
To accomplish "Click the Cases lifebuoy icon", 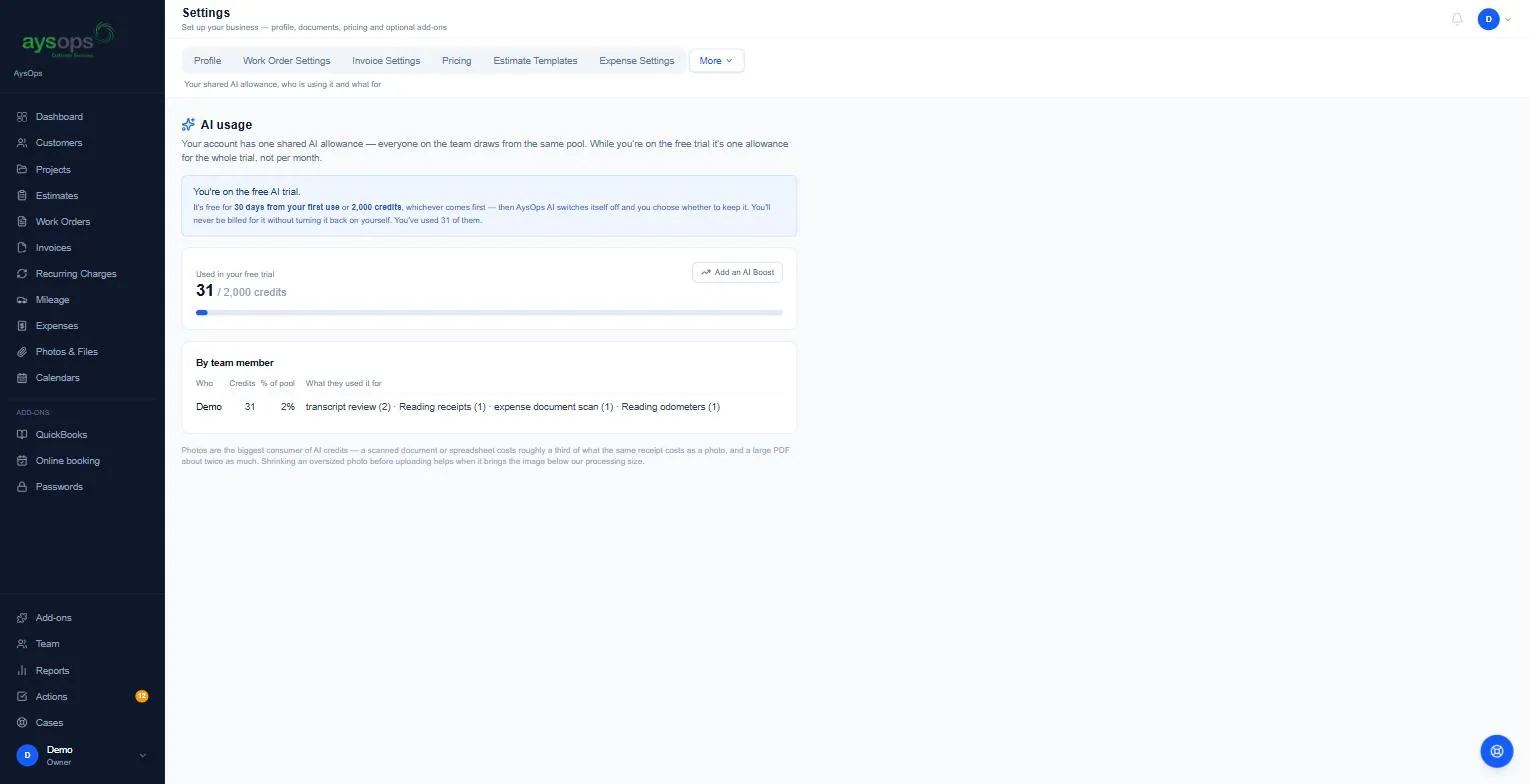I will click(x=22, y=723).
